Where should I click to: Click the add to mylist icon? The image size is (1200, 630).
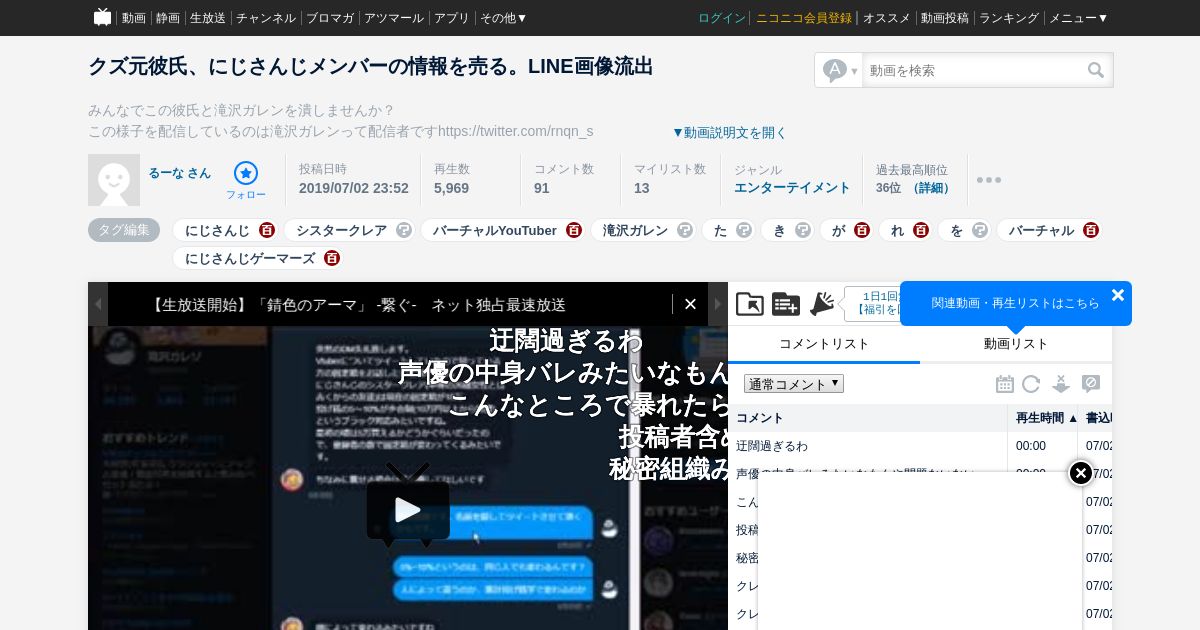pyautogui.click(x=786, y=304)
